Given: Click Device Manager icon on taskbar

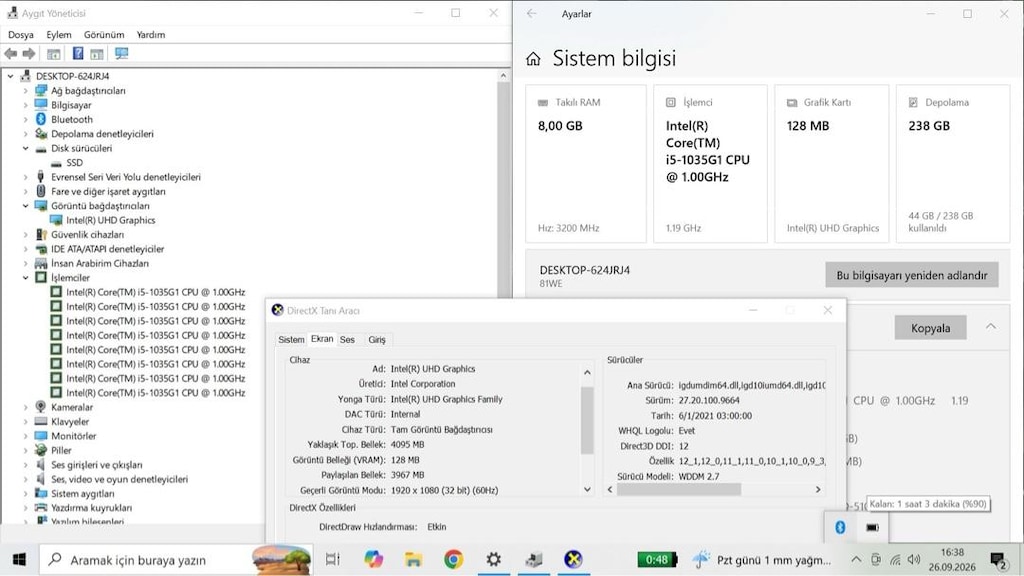Looking at the screenshot, I should (534, 559).
